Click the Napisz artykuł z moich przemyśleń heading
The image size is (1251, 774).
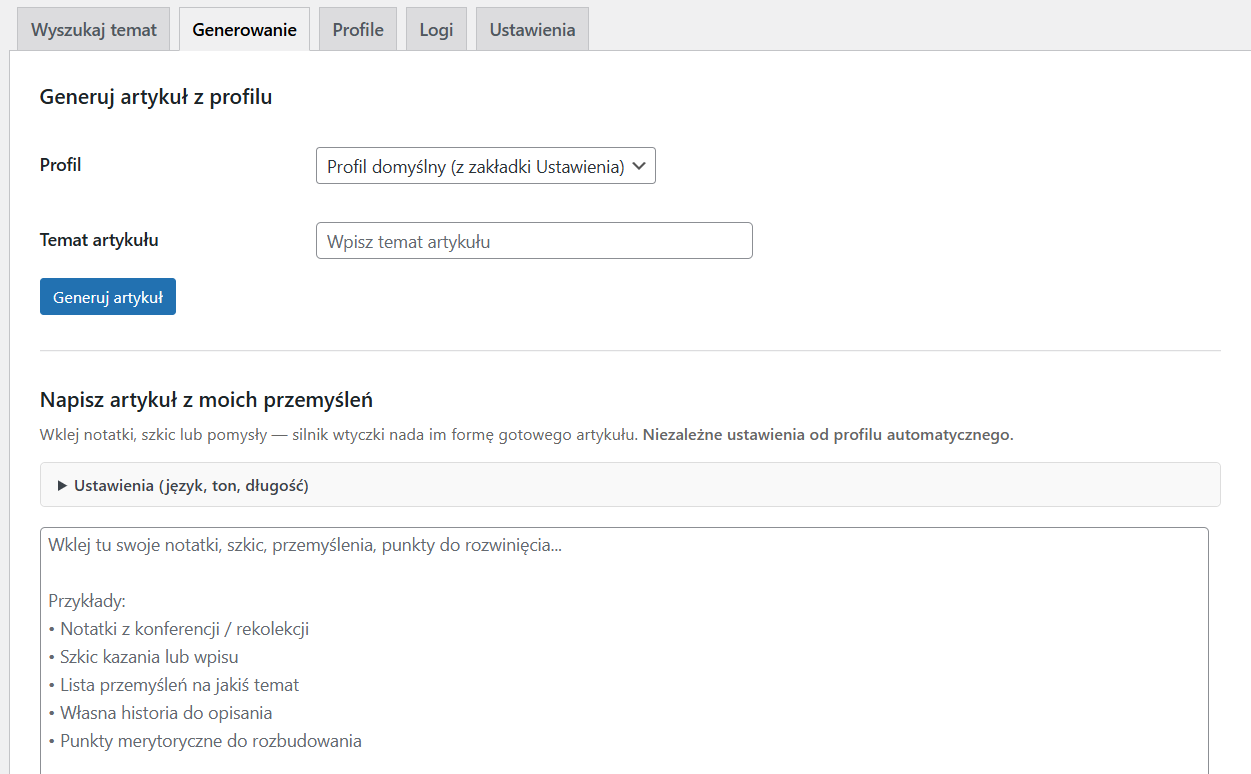click(x=206, y=400)
